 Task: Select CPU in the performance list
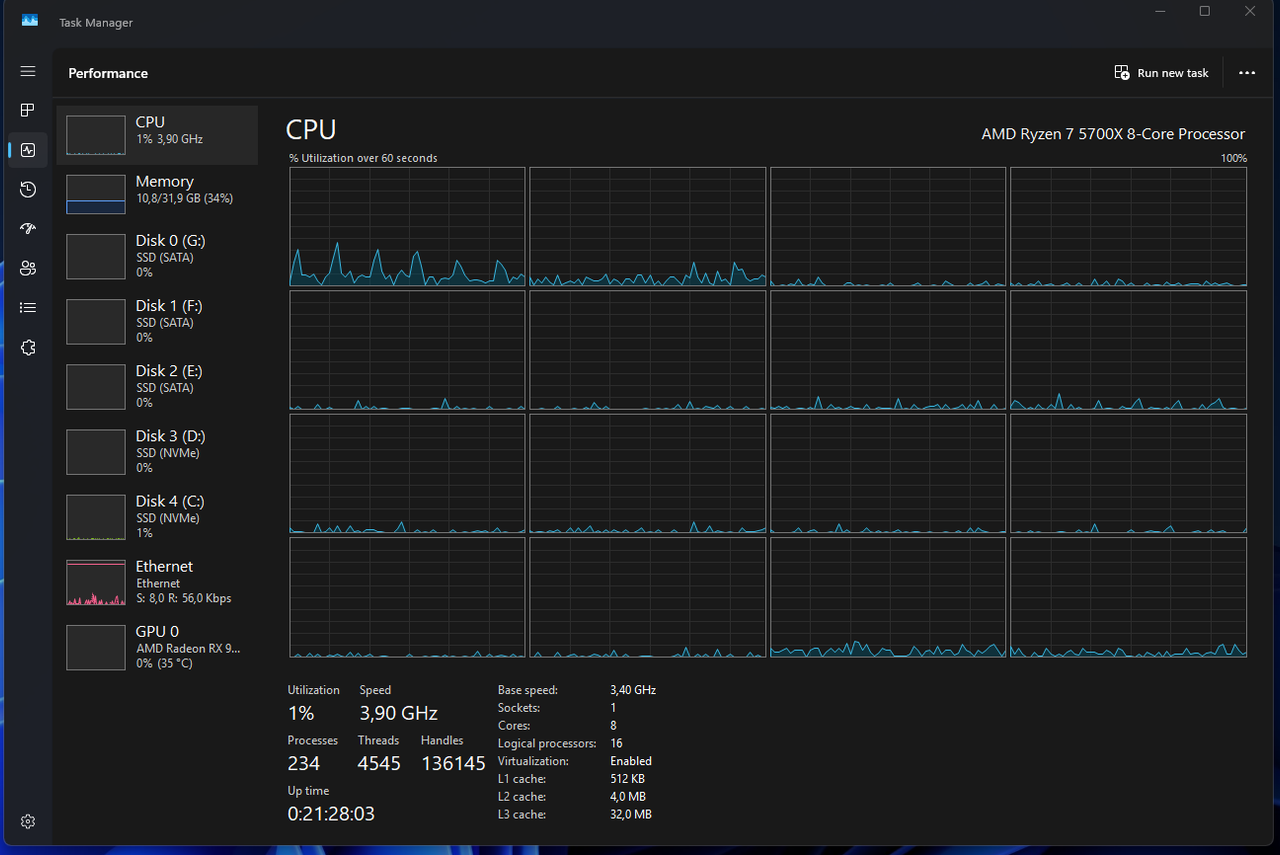tap(157, 135)
